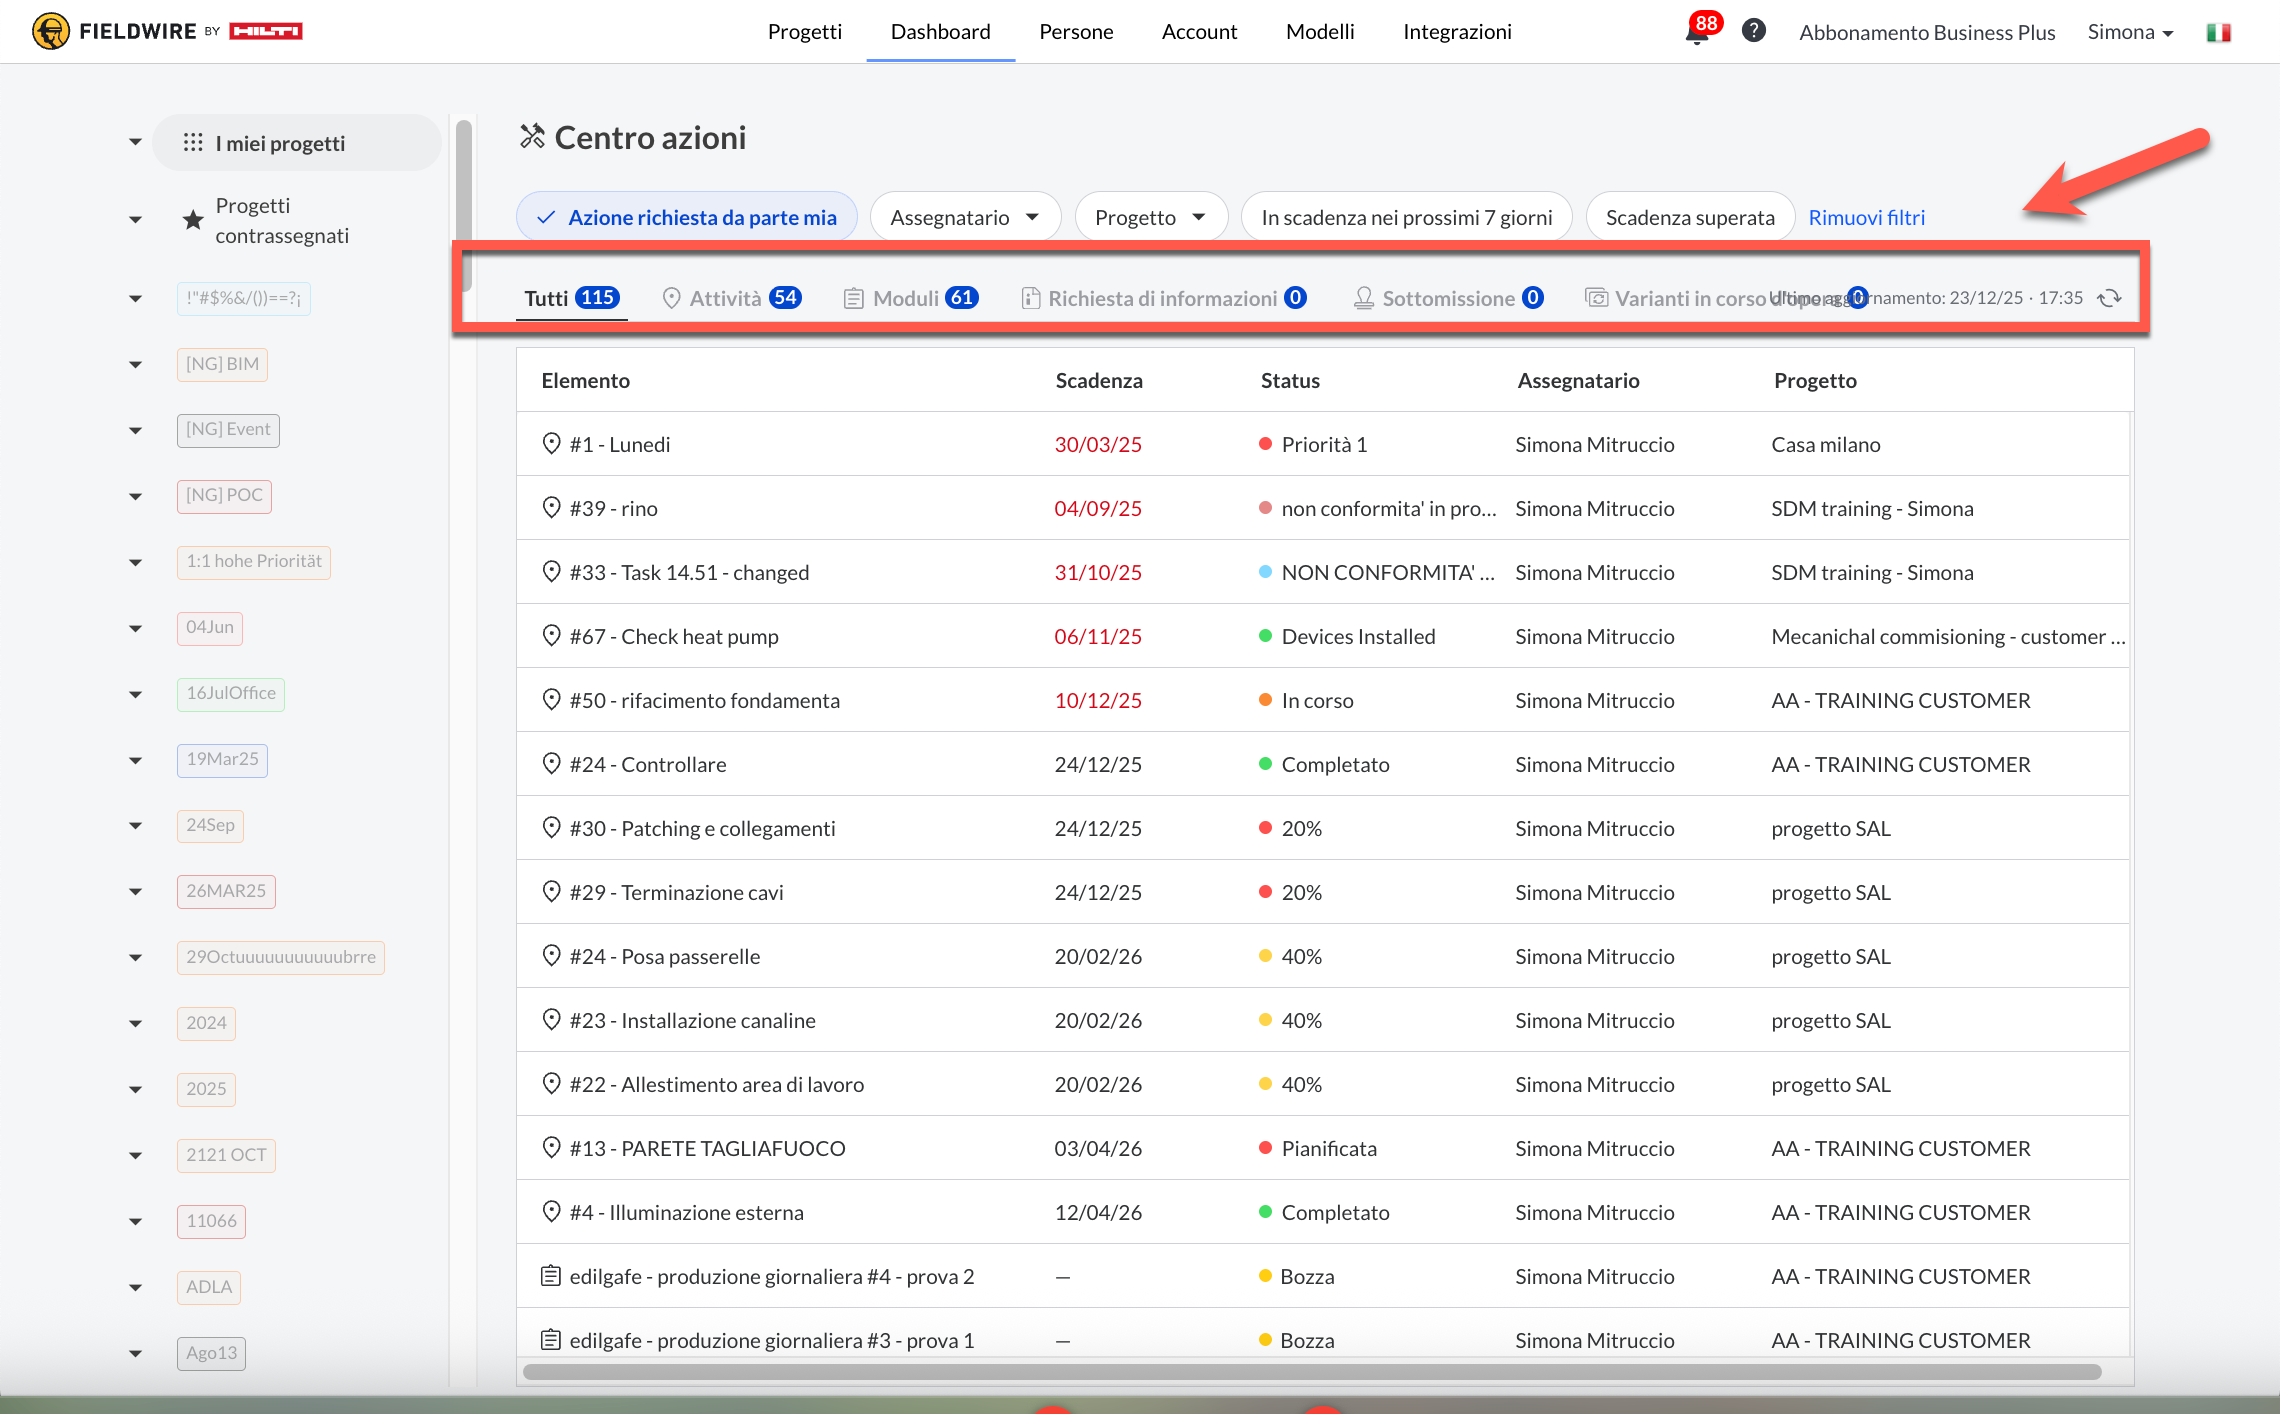Click the refresh icon next to the last update time
This screenshot has width=2280, height=1414.
pyautogui.click(x=2109, y=298)
